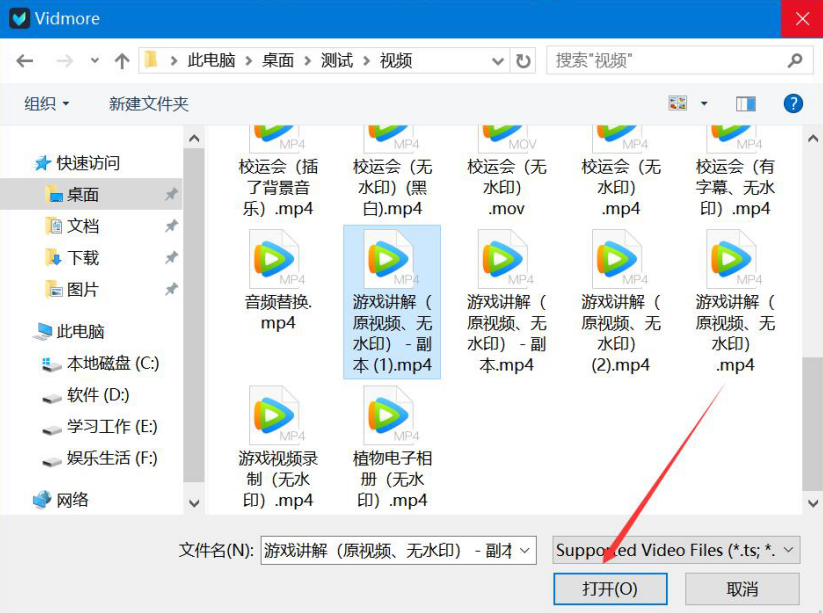Click navigation pane scroll down arrow

194,503
